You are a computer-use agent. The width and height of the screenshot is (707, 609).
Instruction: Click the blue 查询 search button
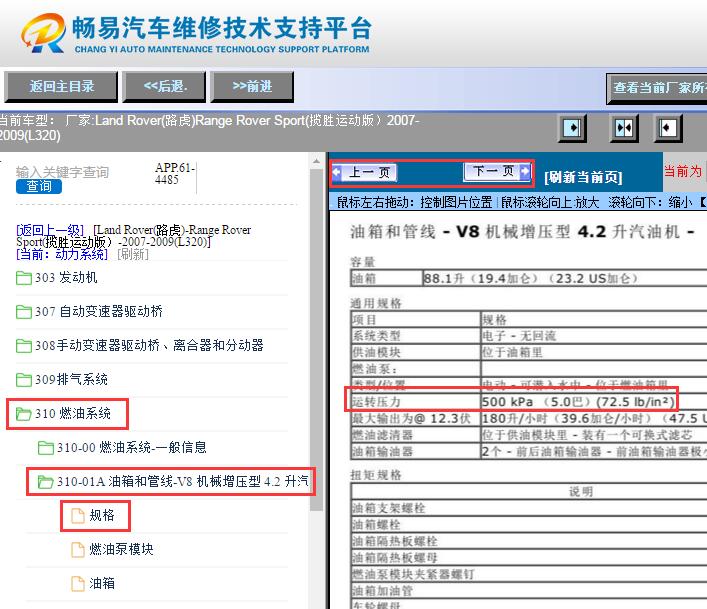38,186
